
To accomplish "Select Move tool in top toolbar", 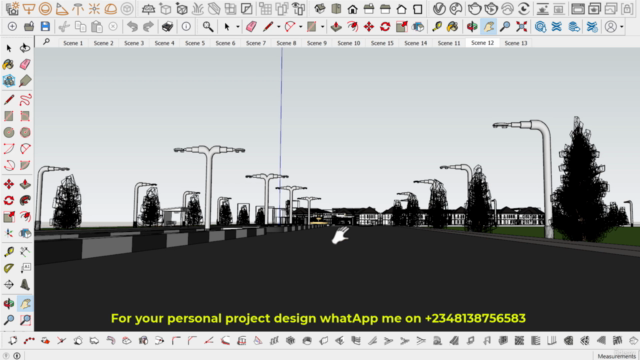I will tap(369, 27).
